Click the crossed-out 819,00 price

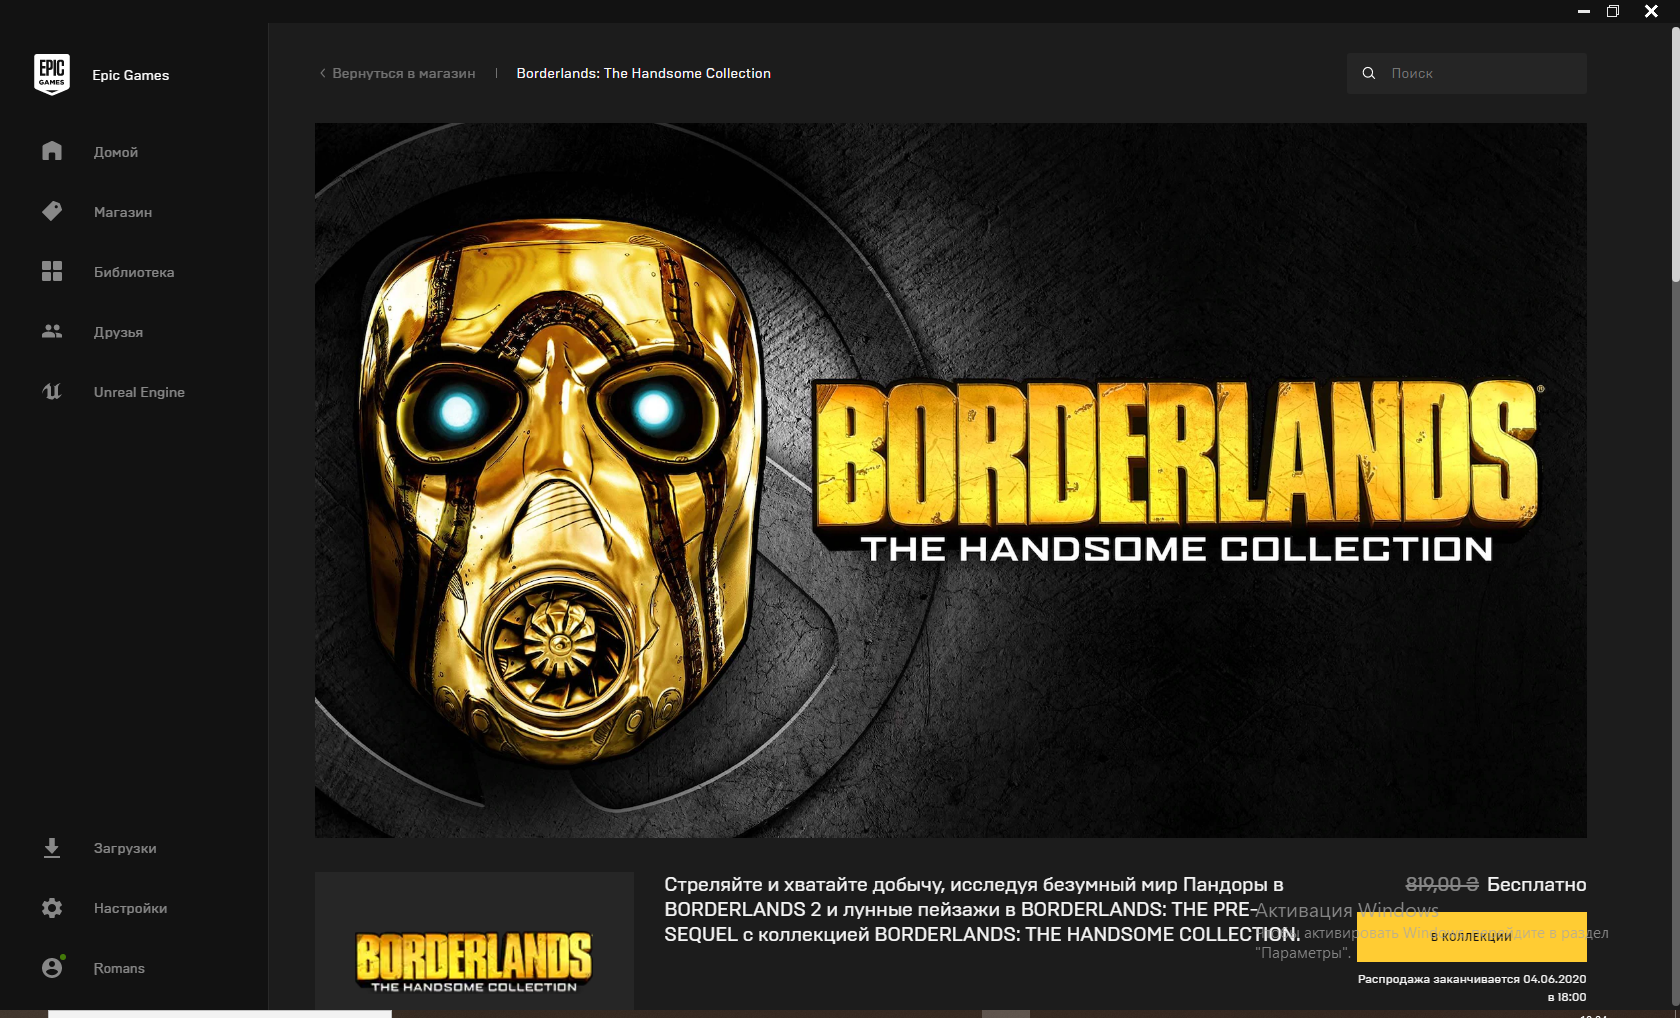pos(1442,884)
